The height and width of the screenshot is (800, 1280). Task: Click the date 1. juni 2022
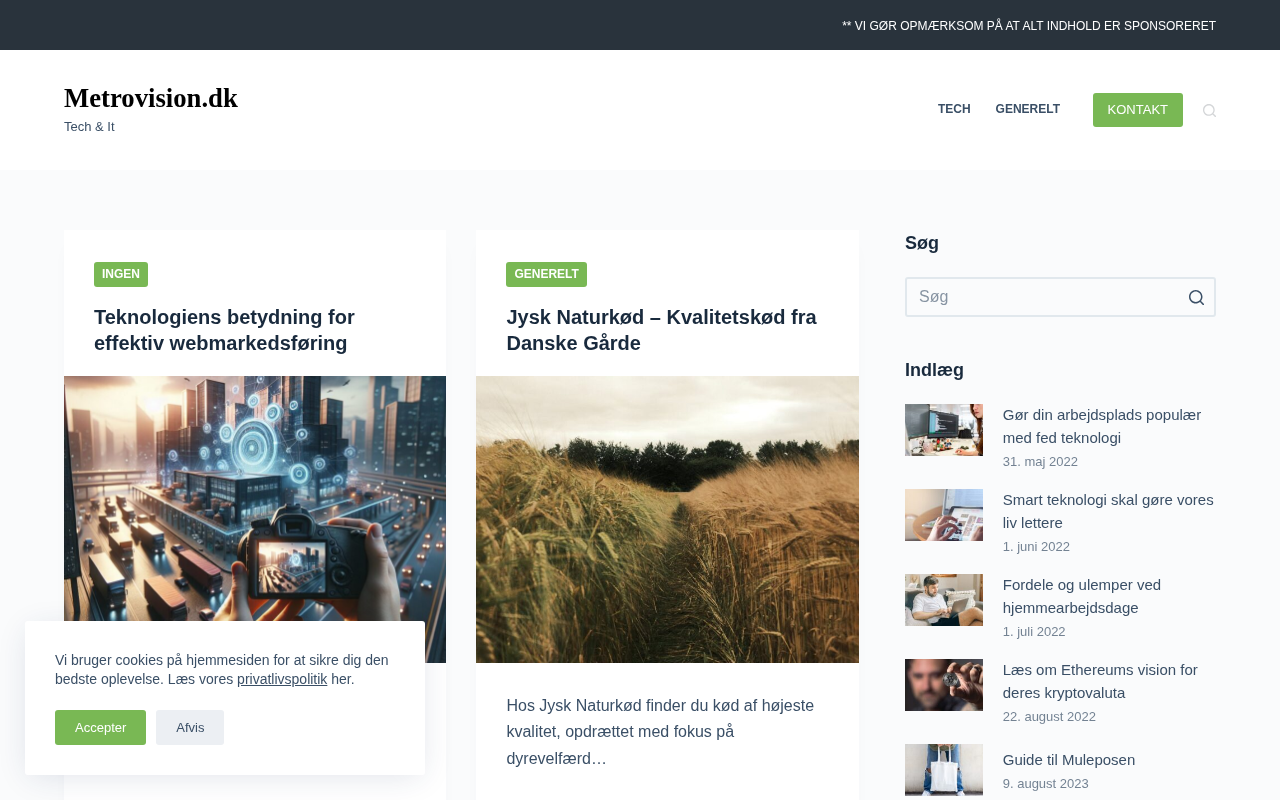click(x=1036, y=547)
